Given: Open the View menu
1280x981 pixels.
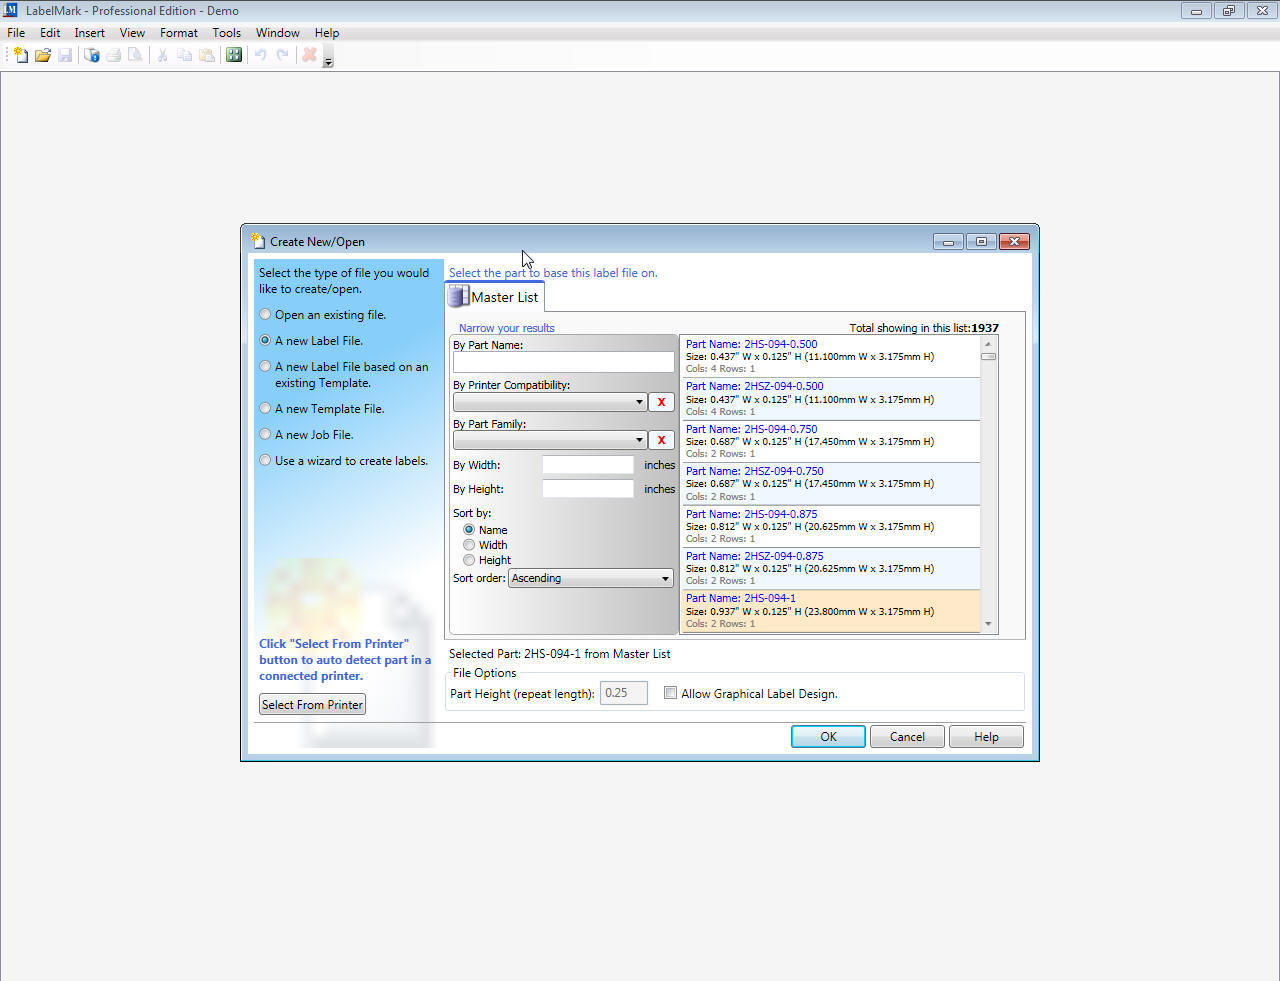Looking at the screenshot, I should [x=132, y=33].
